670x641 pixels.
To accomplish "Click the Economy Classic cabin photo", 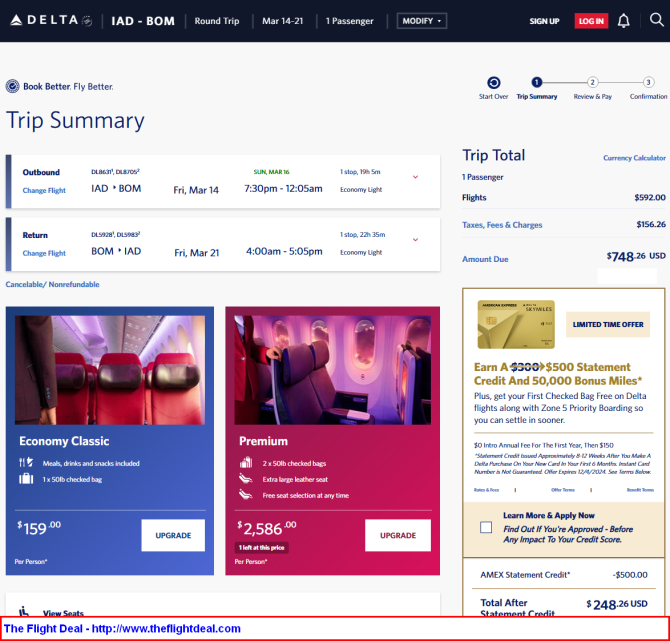I will point(110,370).
